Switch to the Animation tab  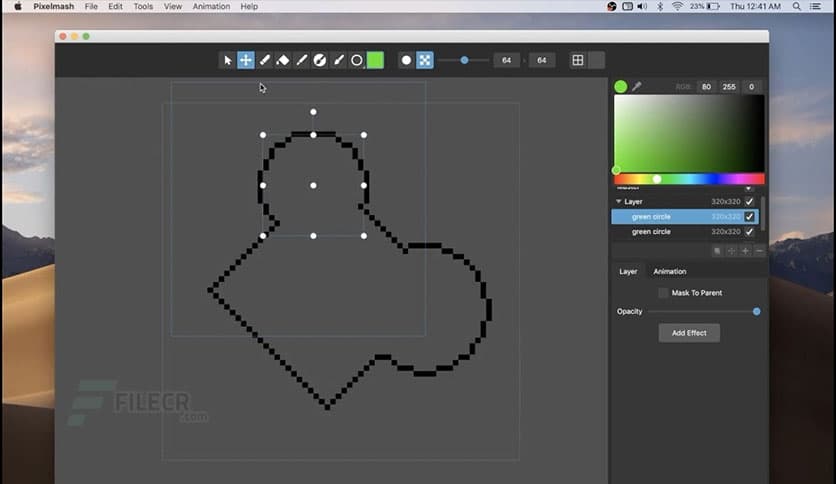(x=669, y=271)
